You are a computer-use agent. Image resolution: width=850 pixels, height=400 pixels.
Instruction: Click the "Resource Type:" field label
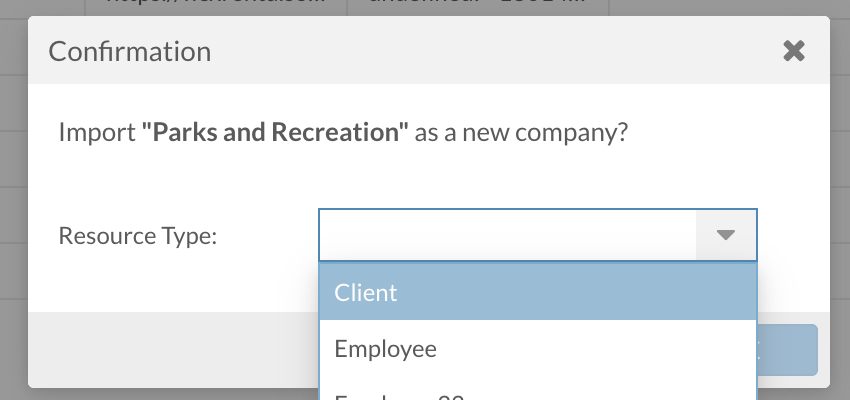138,236
